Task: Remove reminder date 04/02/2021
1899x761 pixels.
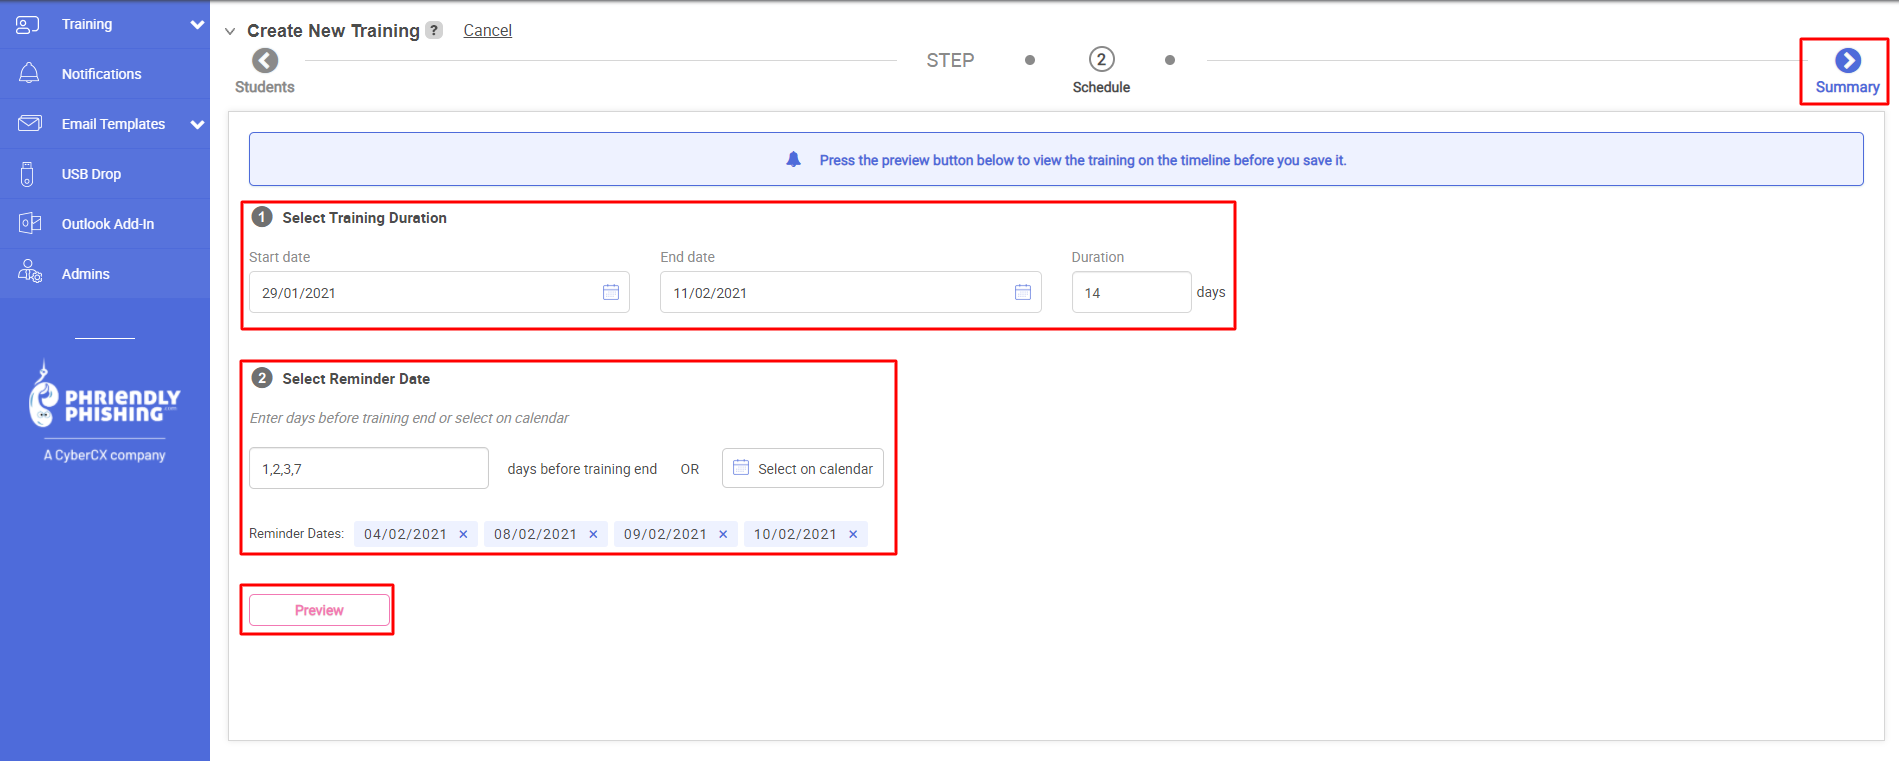Action: pyautogui.click(x=463, y=534)
